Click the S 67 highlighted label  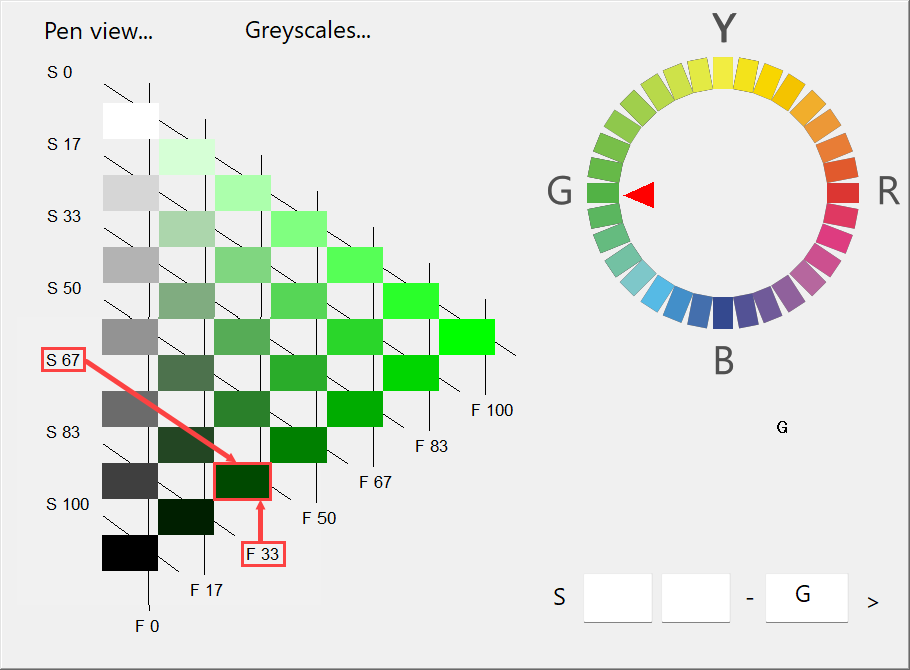click(63, 359)
